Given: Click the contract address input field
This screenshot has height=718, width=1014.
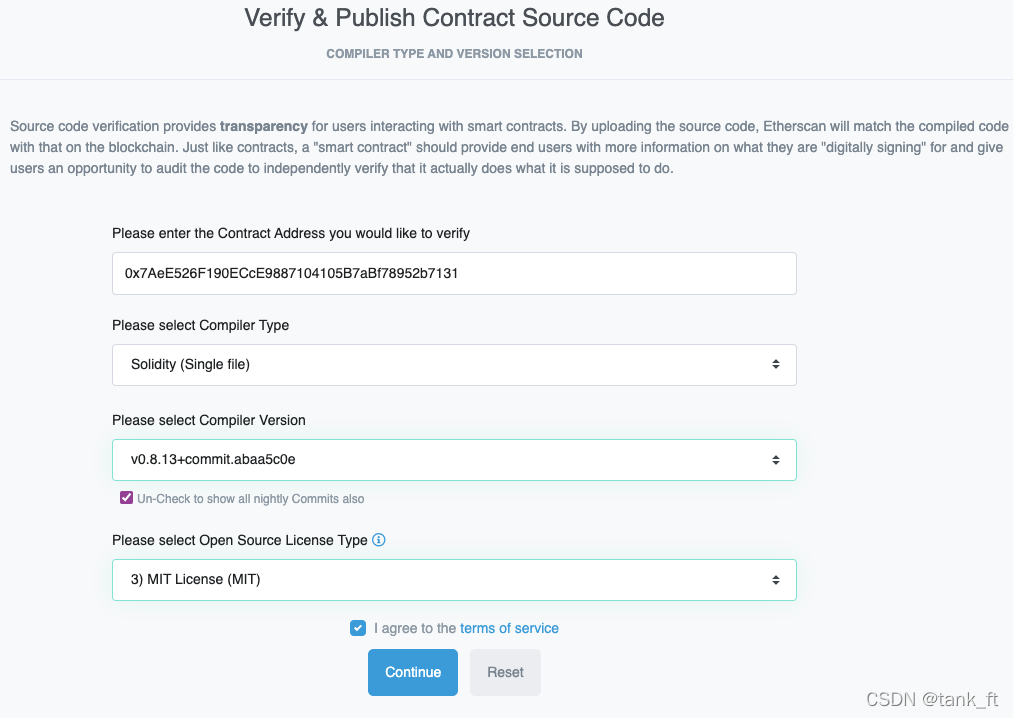Looking at the screenshot, I should [454, 273].
